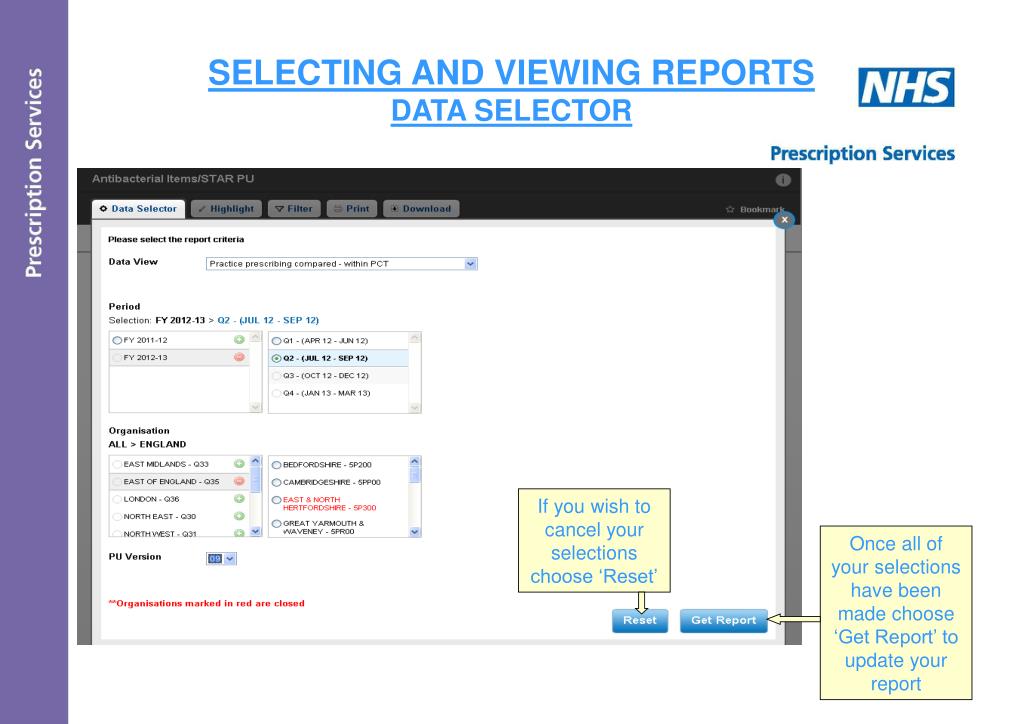Expand FY 2011-12 with green plus icon
This screenshot has width=1024, height=724.
(x=239, y=339)
